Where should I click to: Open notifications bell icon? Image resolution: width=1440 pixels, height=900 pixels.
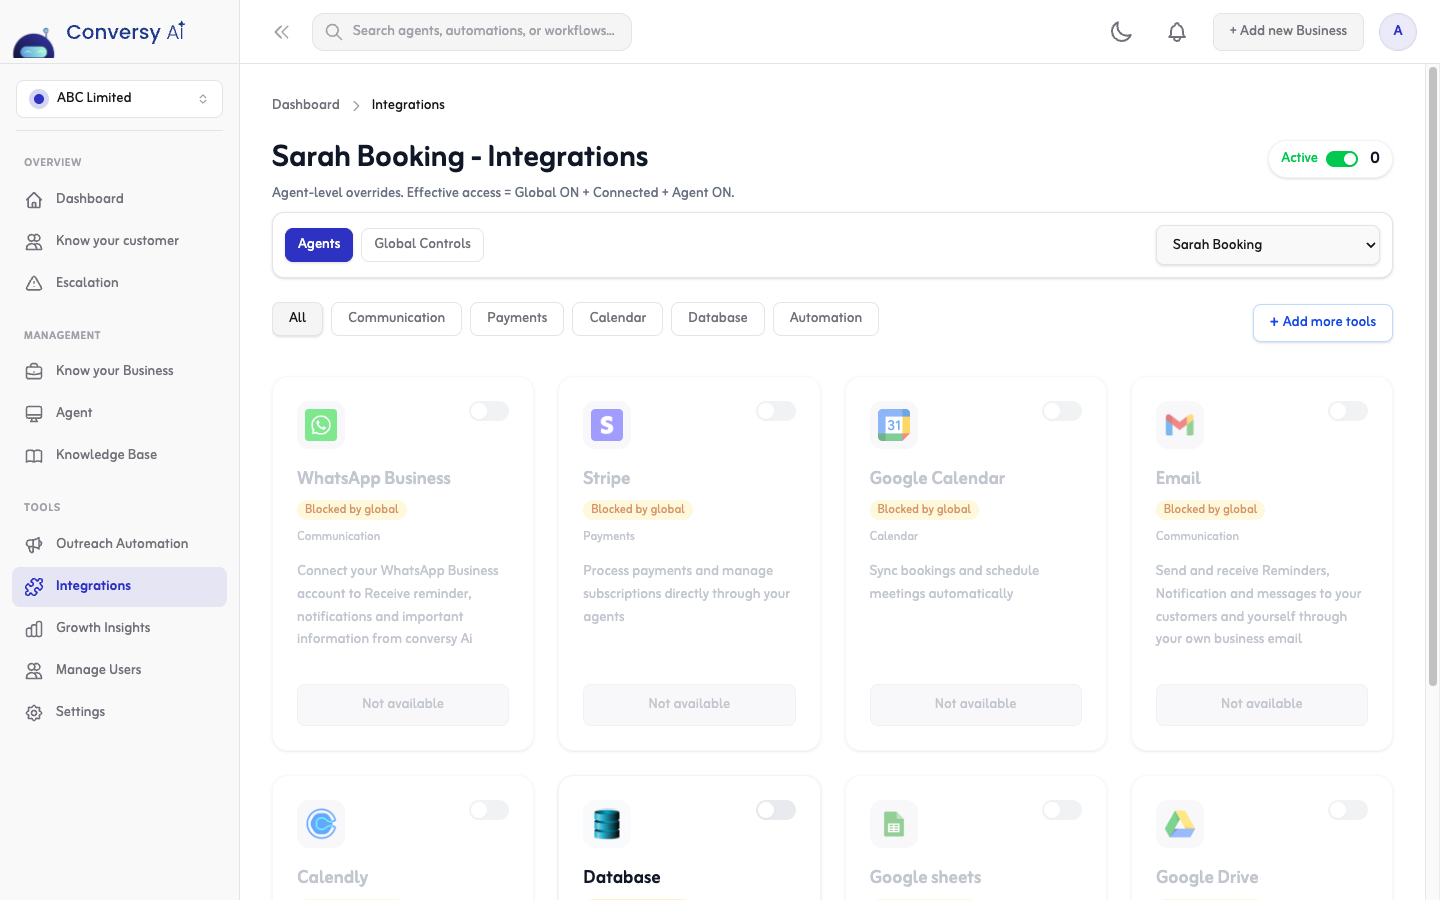(1177, 32)
